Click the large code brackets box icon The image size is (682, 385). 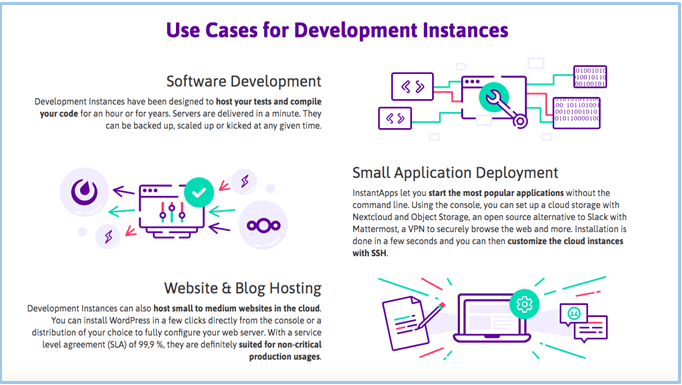pos(412,87)
